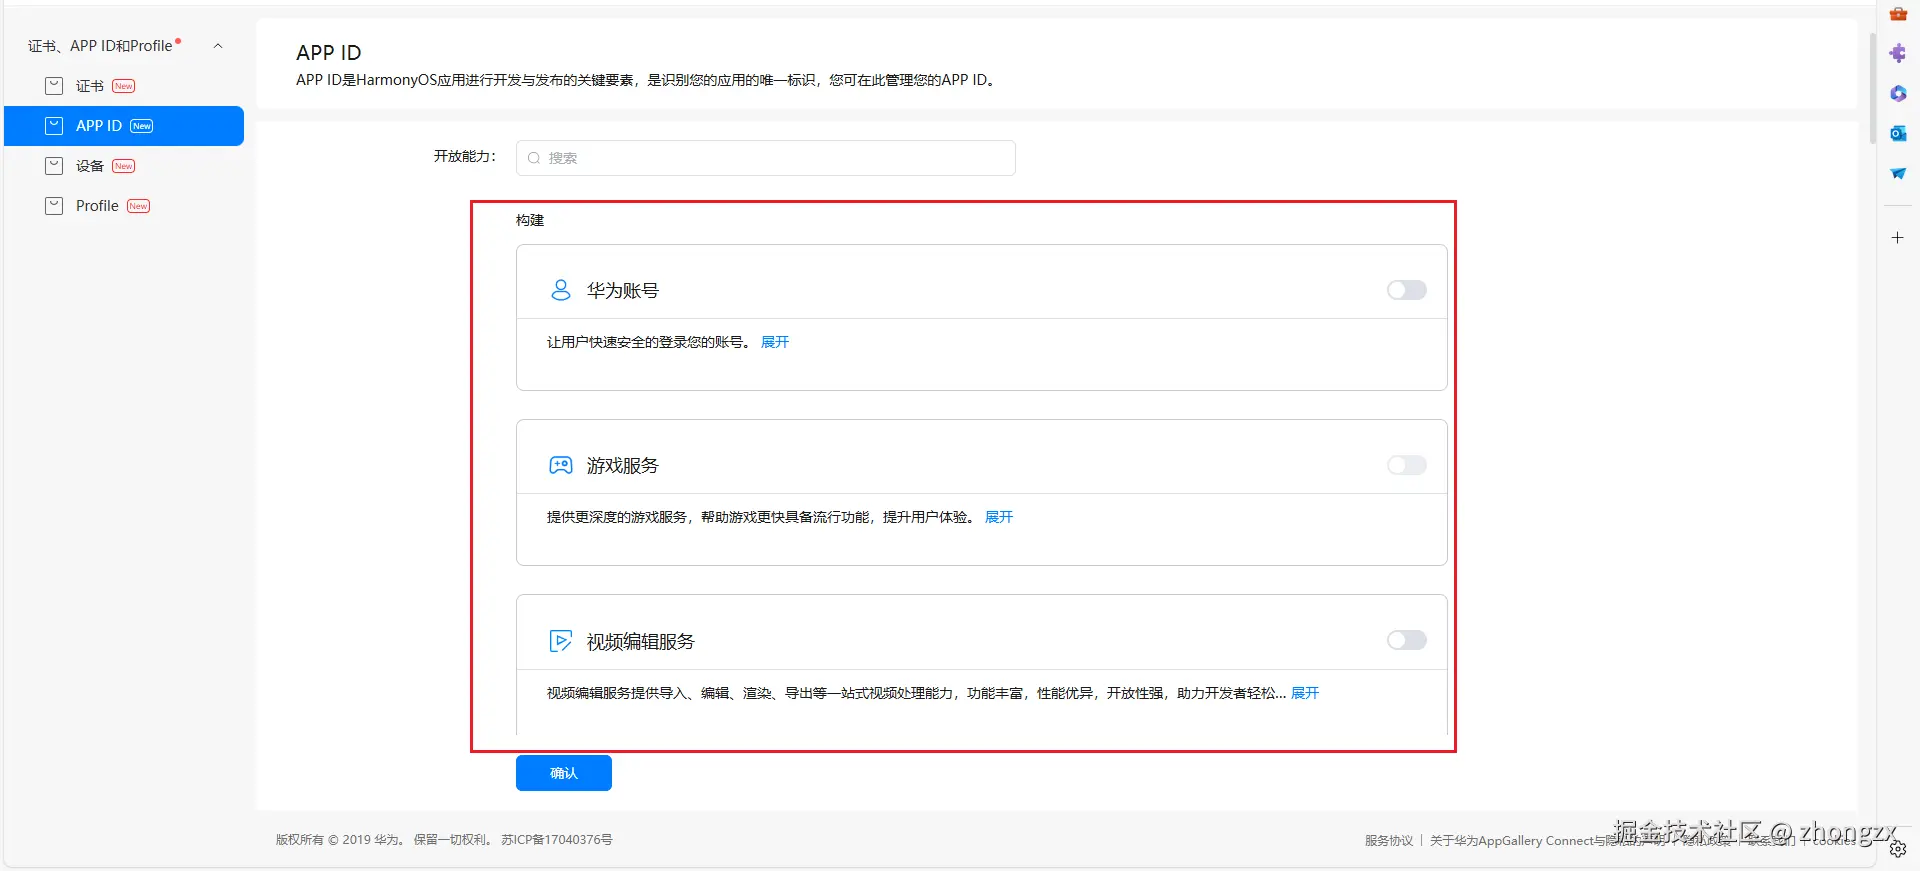Click the 苏ICP备17040376号 footer text

[x=557, y=840]
